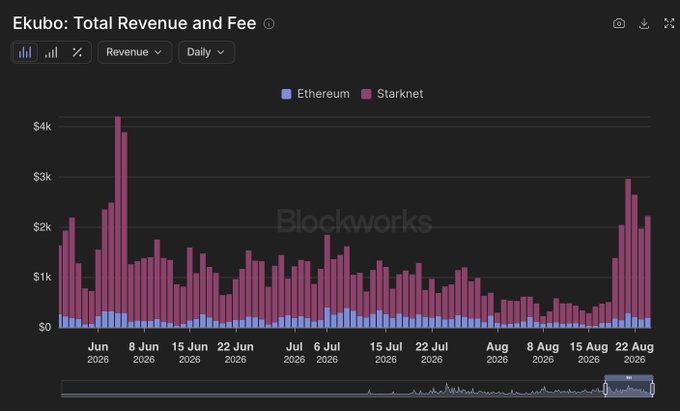The image size is (680, 411).
Task: Click the 15 Jul 2026 axis label
Action: [386, 353]
